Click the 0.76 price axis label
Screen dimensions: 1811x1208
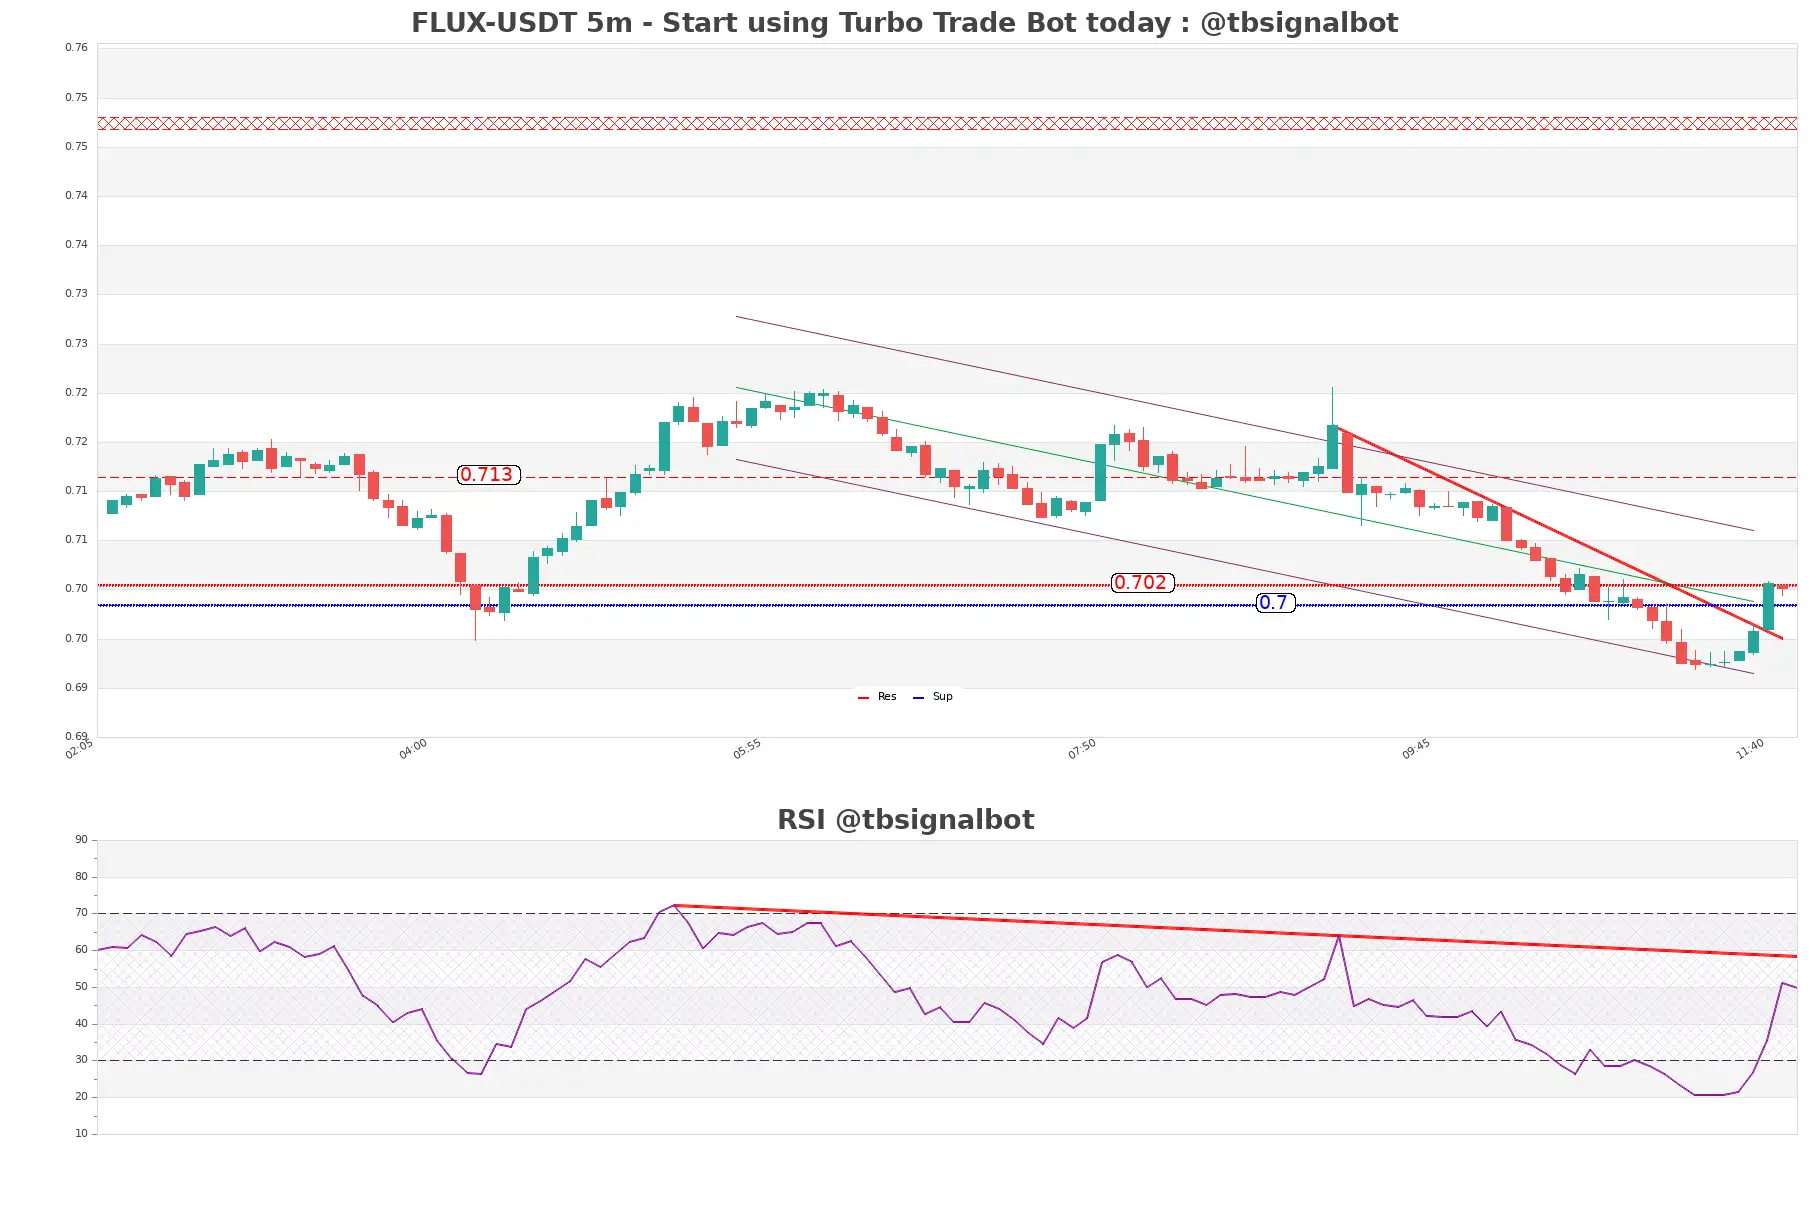(76, 47)
